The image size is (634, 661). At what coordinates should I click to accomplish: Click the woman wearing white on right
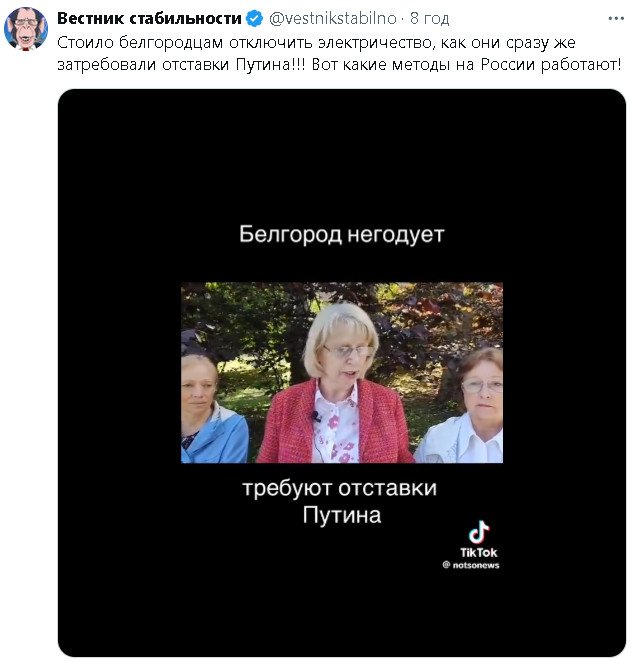462,405
